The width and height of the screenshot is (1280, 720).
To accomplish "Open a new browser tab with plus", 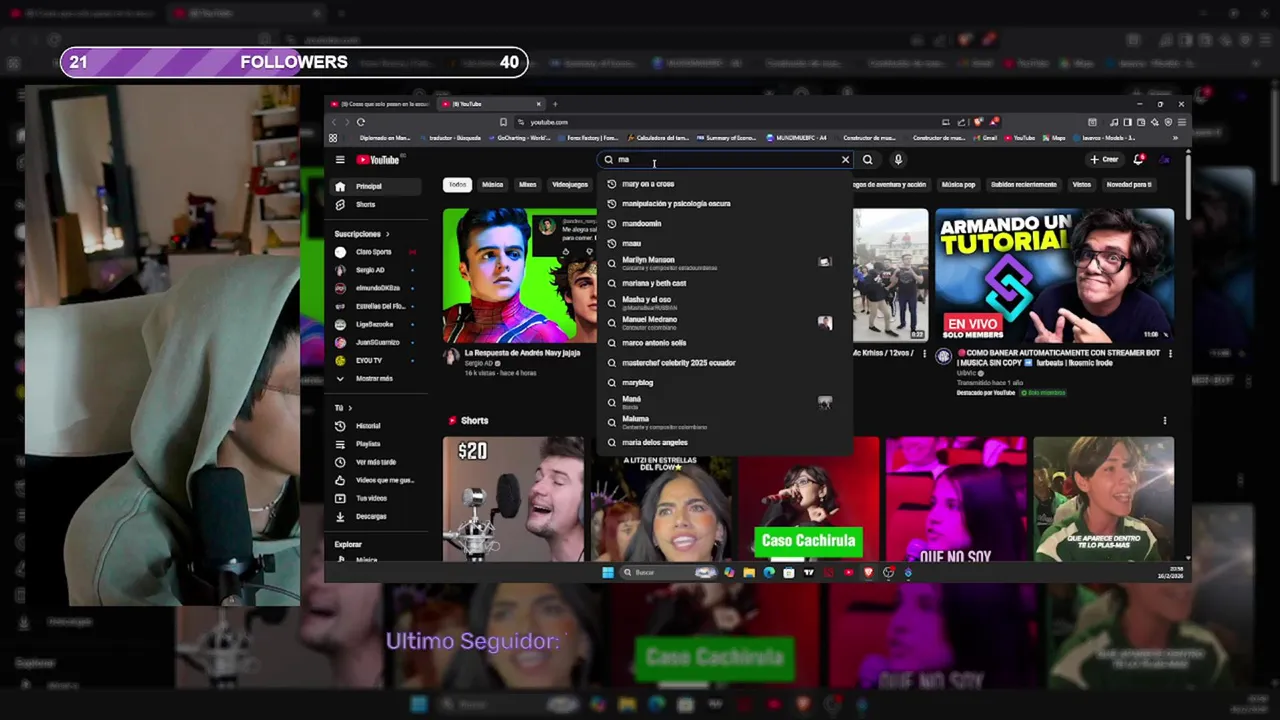I will click(555, 104).
